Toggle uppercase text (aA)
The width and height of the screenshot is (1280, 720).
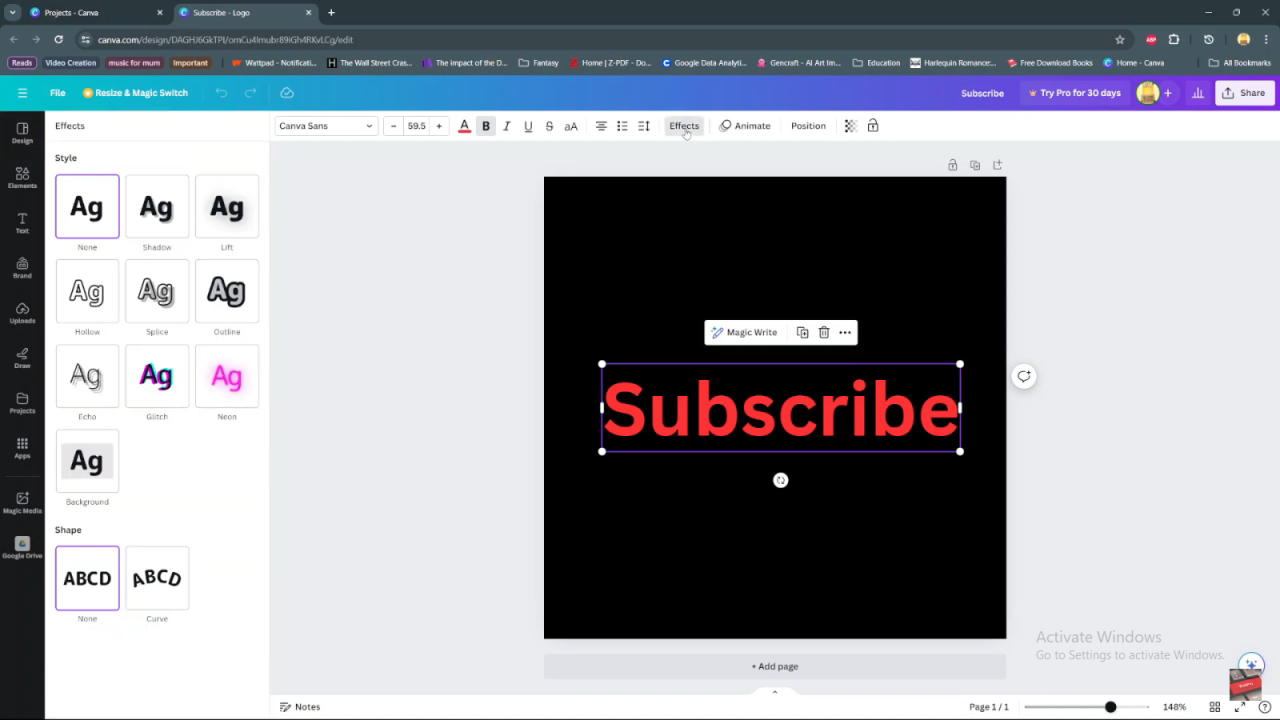tap(571, 126)
